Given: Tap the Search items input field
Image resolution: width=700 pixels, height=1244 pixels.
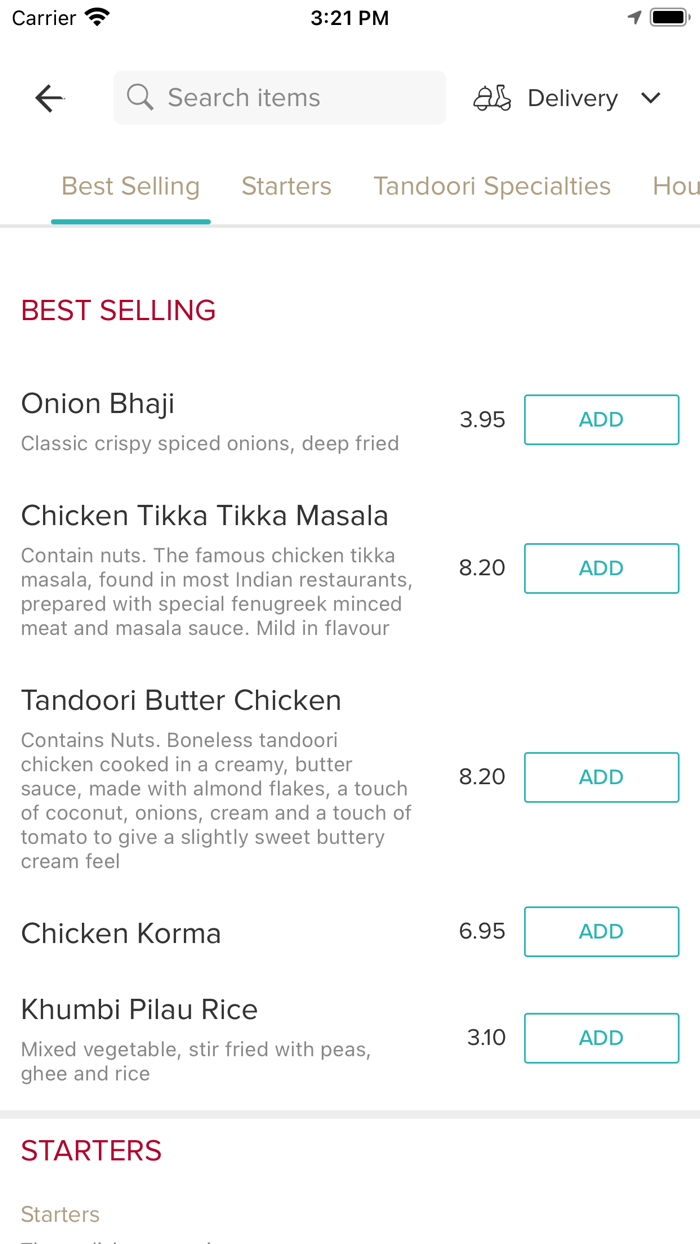Looking at the screenshot, I should point(279,97).
